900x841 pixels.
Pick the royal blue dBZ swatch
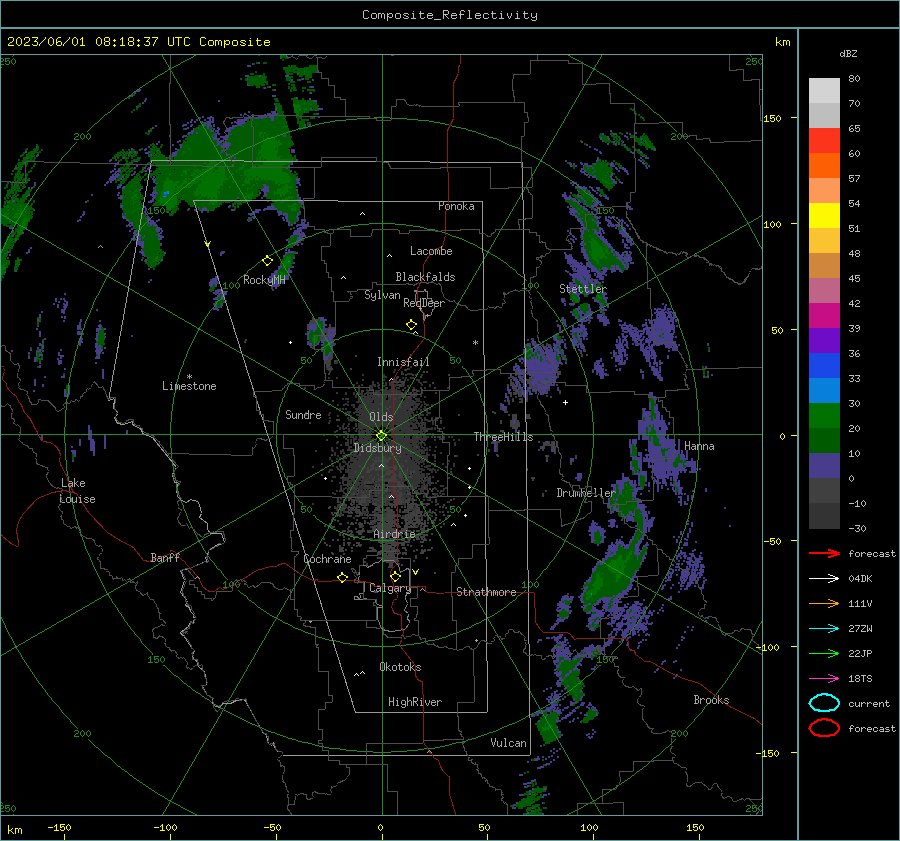click(824, 366)
